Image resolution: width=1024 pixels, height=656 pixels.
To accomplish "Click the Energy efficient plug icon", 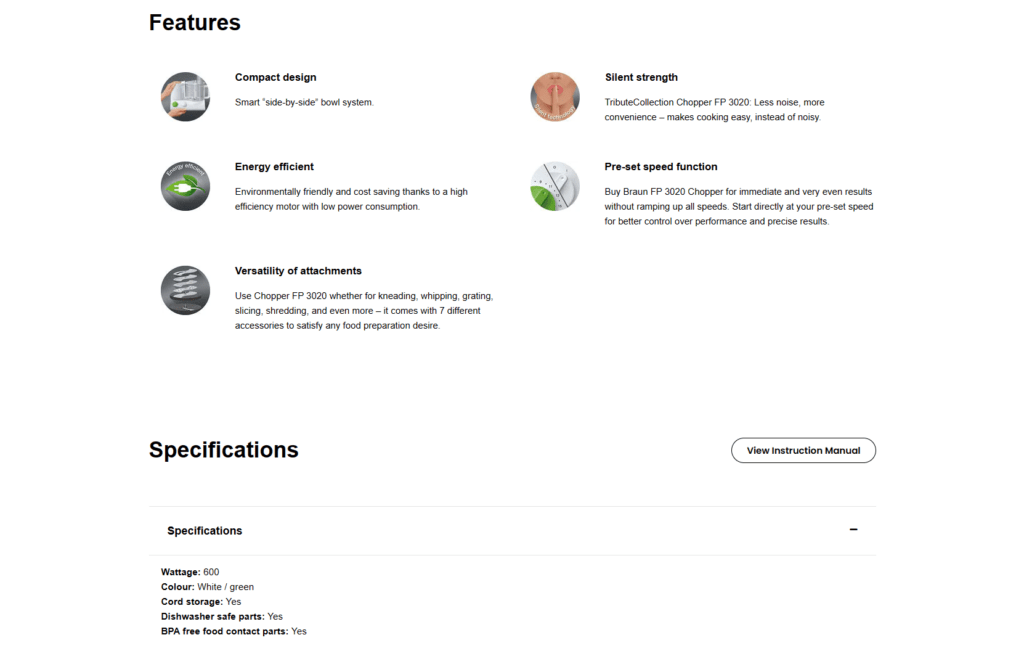I will [x=185, y=186].
